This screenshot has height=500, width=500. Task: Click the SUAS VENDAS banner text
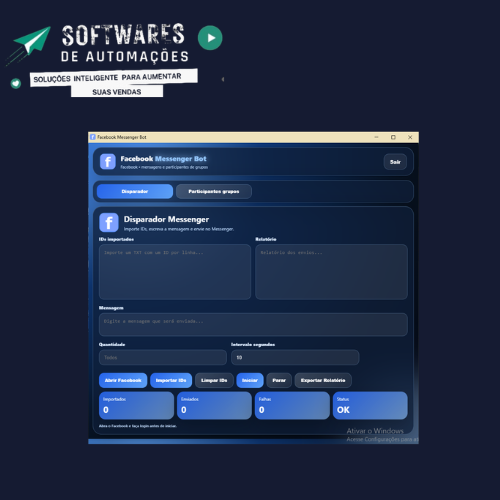coord(117,92)
